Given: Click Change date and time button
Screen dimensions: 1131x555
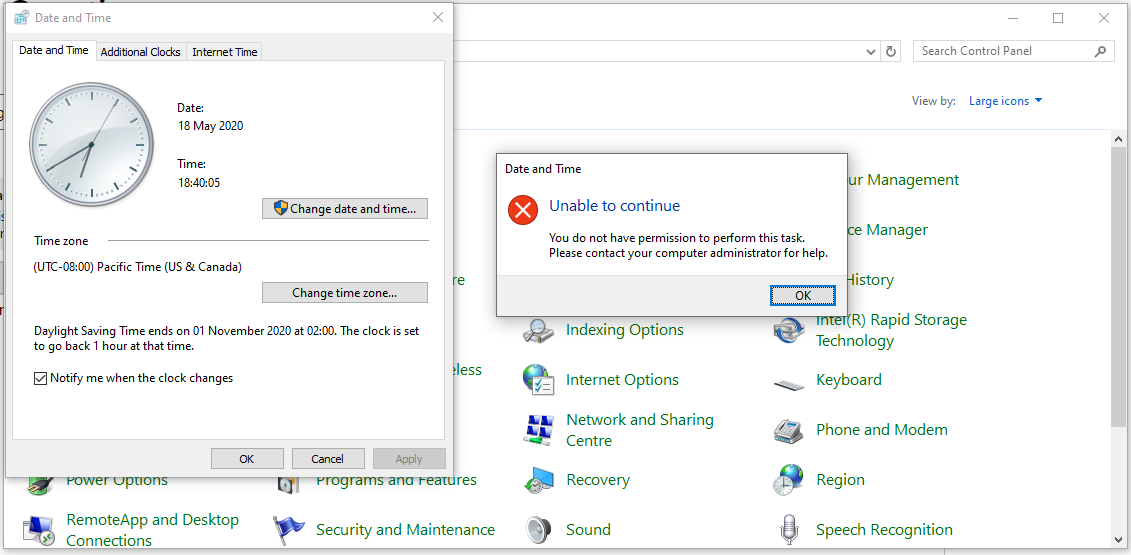Looking at the screenshot, I should tap(345, 209).
